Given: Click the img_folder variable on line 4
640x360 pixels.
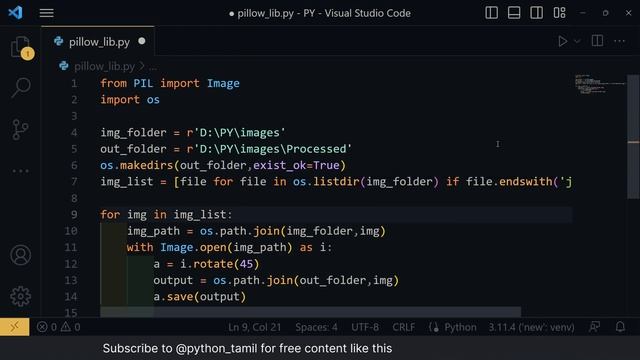Looking at the screenshot, I should pos(133,133).
